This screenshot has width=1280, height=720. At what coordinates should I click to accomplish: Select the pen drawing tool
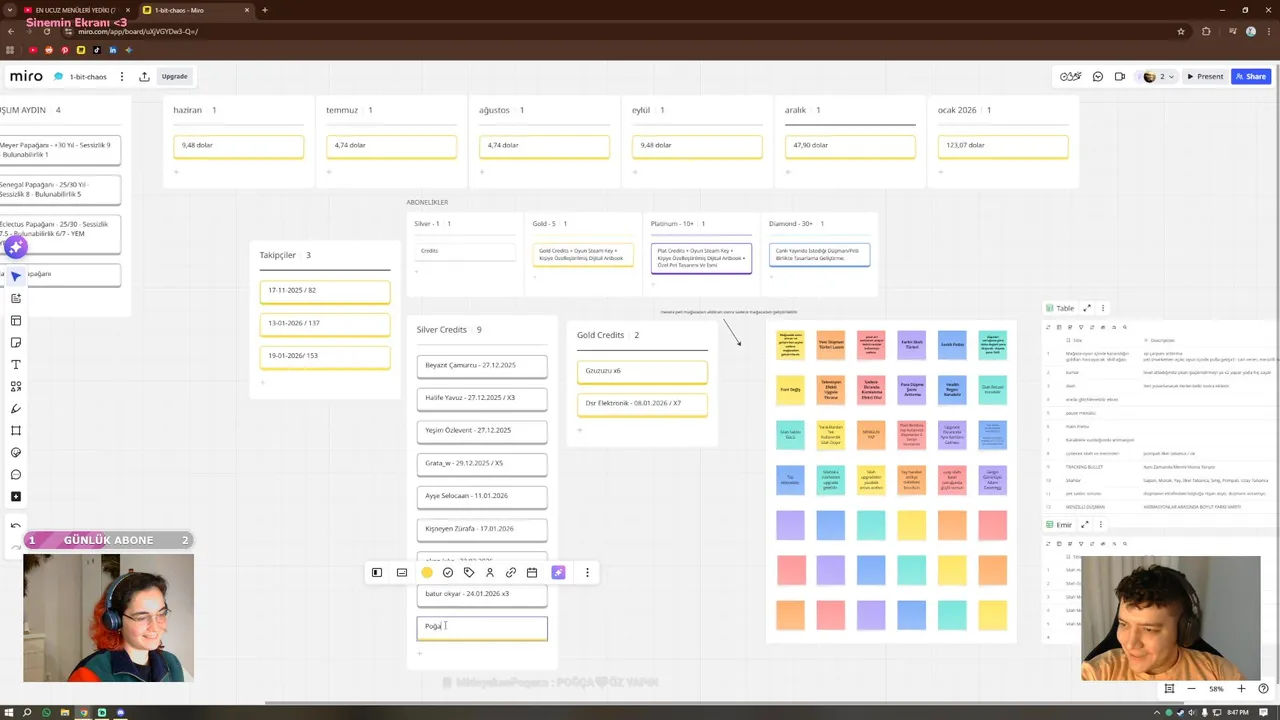coord(16,409)
